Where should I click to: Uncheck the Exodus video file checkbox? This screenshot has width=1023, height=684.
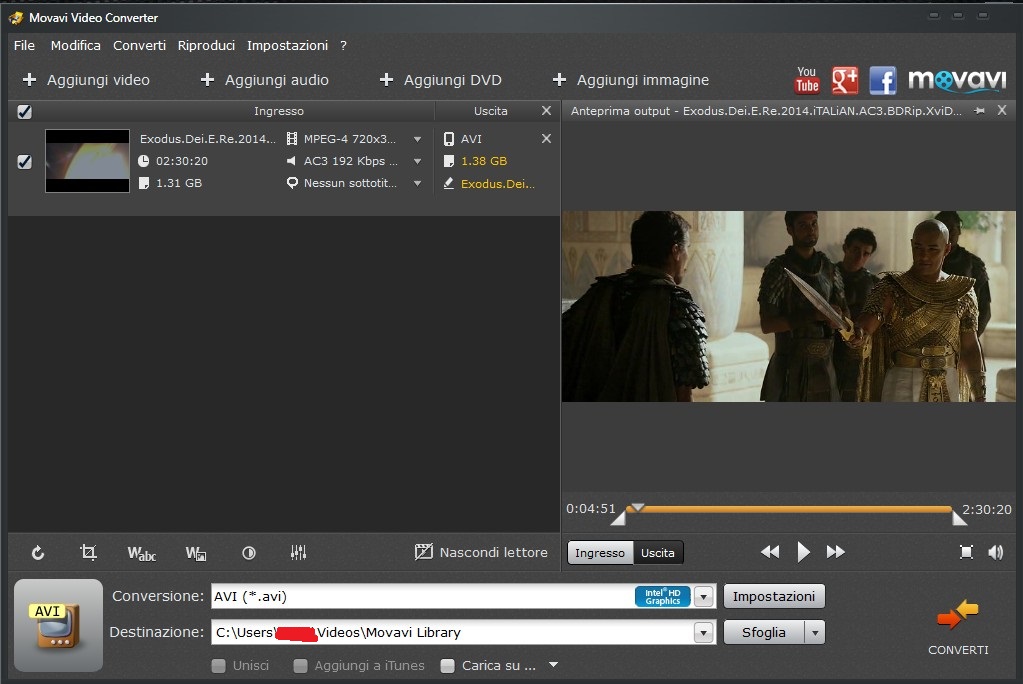point(24,161)
